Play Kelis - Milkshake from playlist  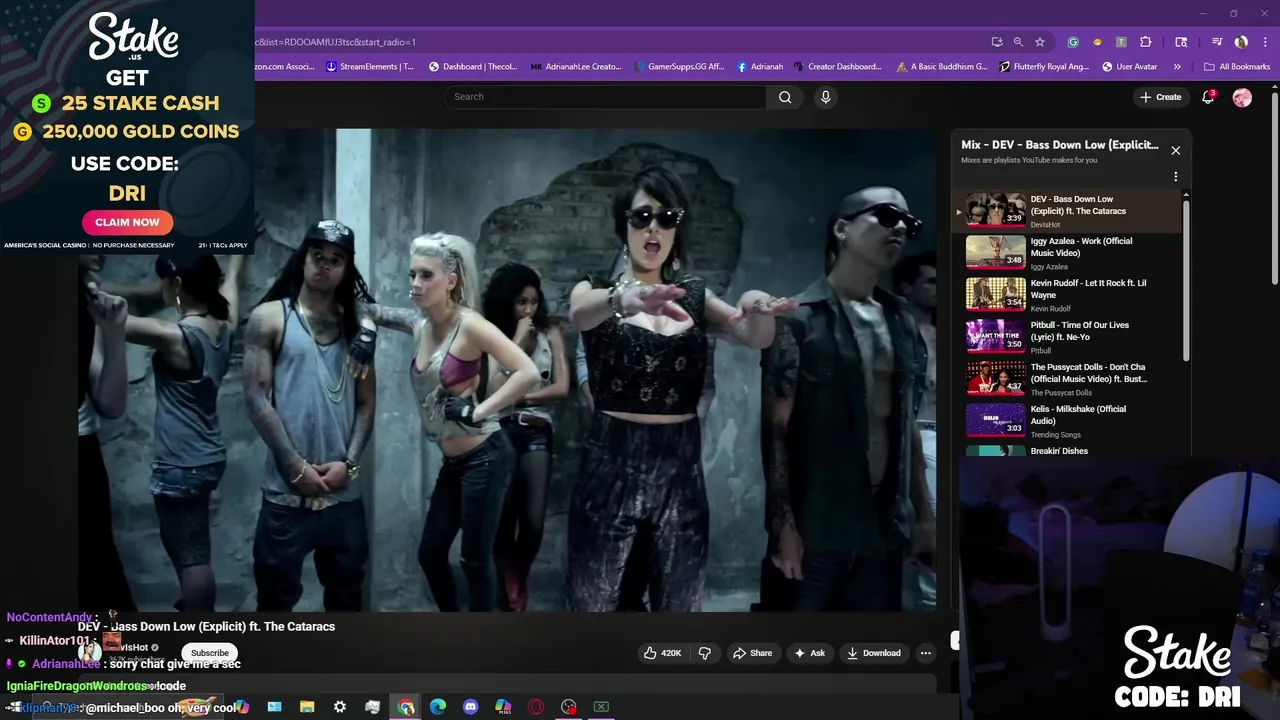[x=1066, y=421]
